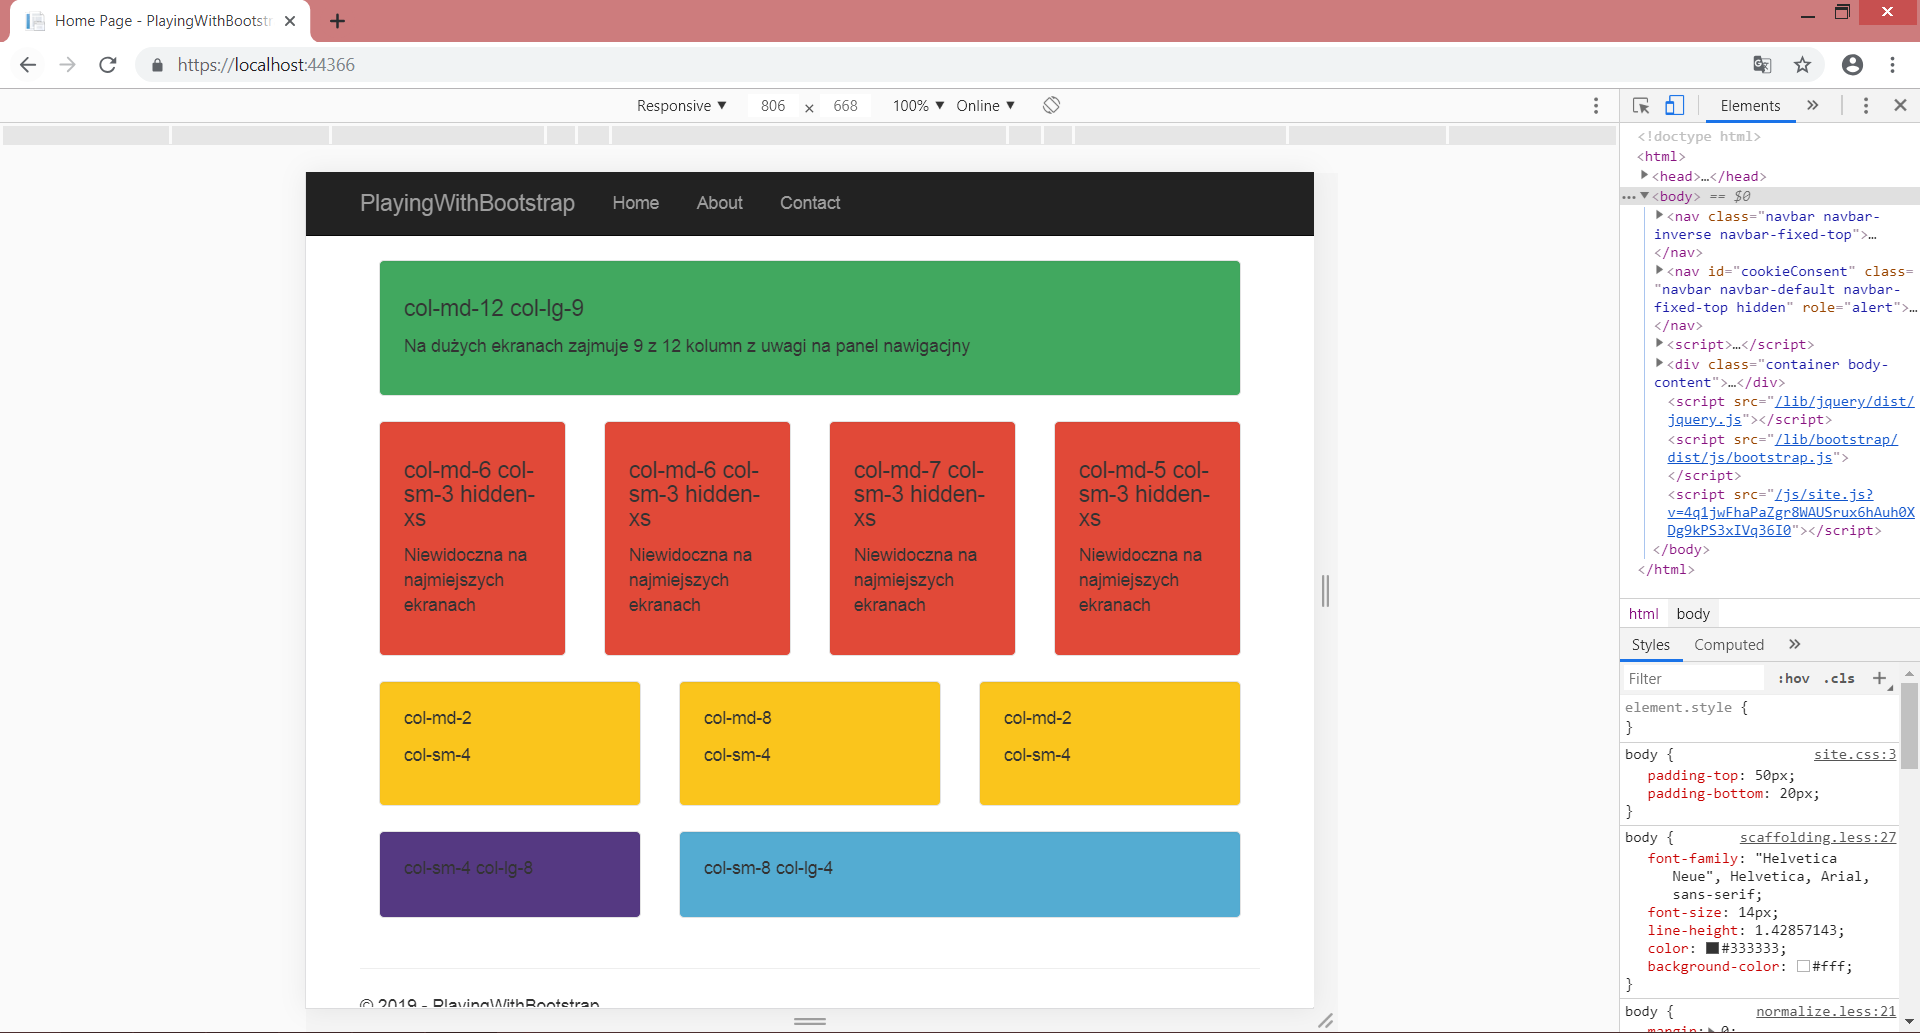Select body breadcrumb
This screenshot has width=1920, height=1033.
1693,614
